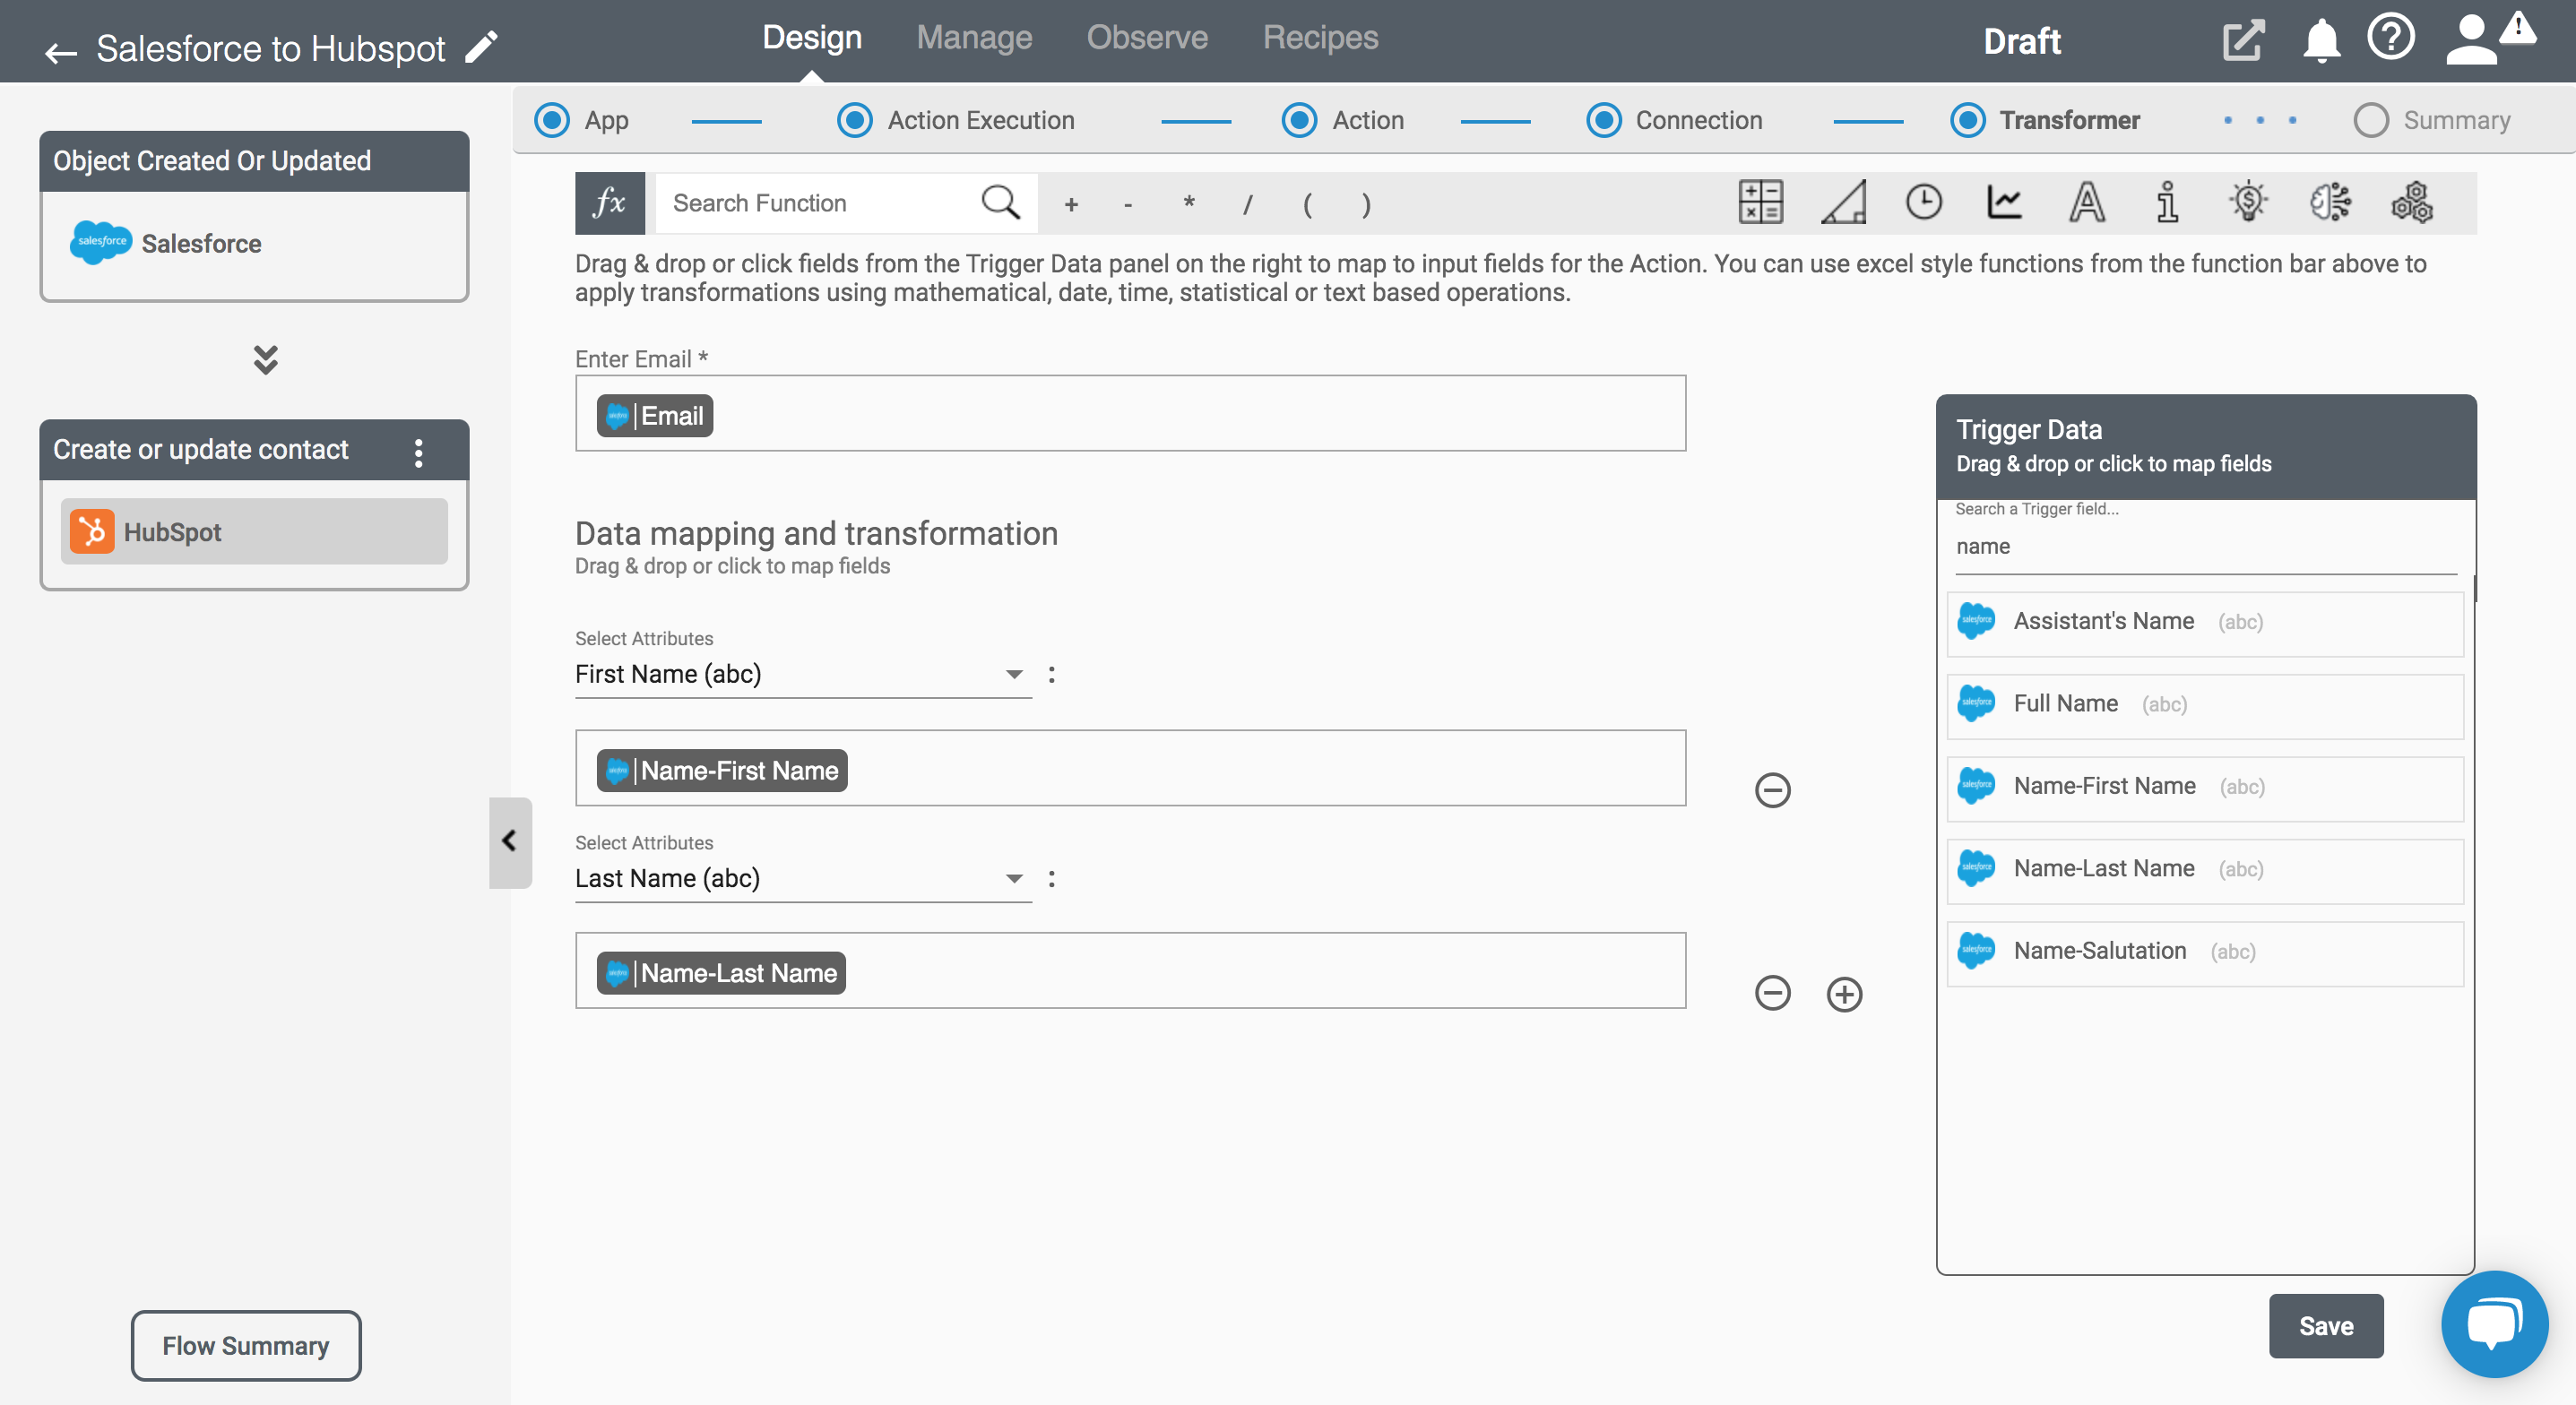Open options dots beside First Name
Screen dimensions: 2576x1405
tap(1051, 675)
